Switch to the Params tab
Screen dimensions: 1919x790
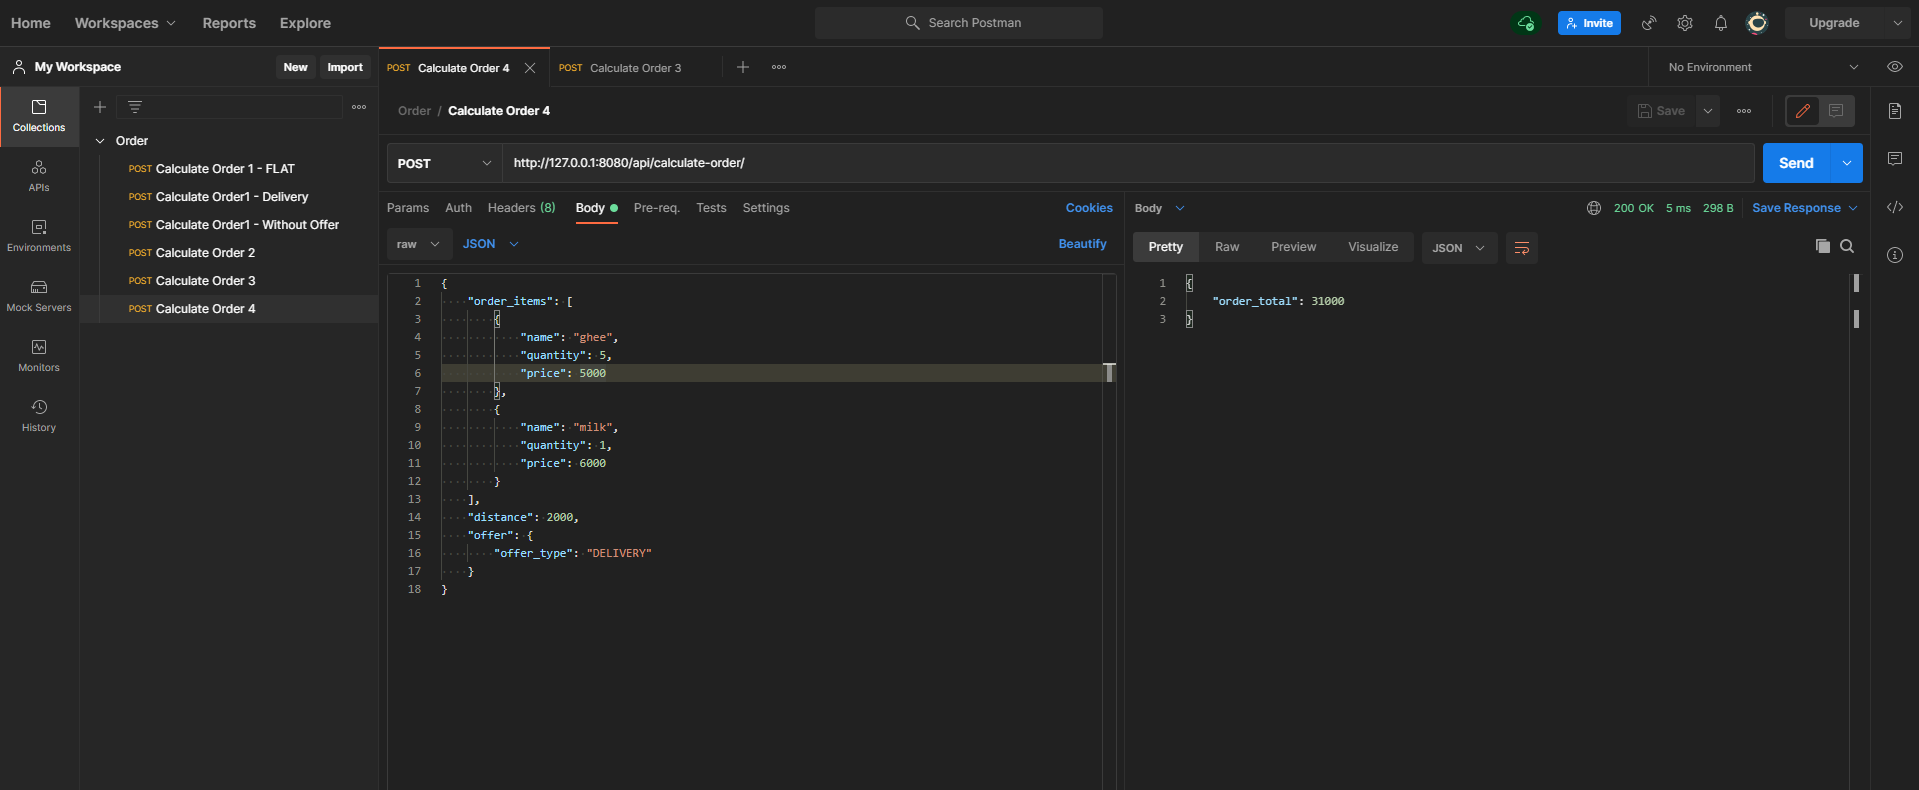(x=408, y=208)
